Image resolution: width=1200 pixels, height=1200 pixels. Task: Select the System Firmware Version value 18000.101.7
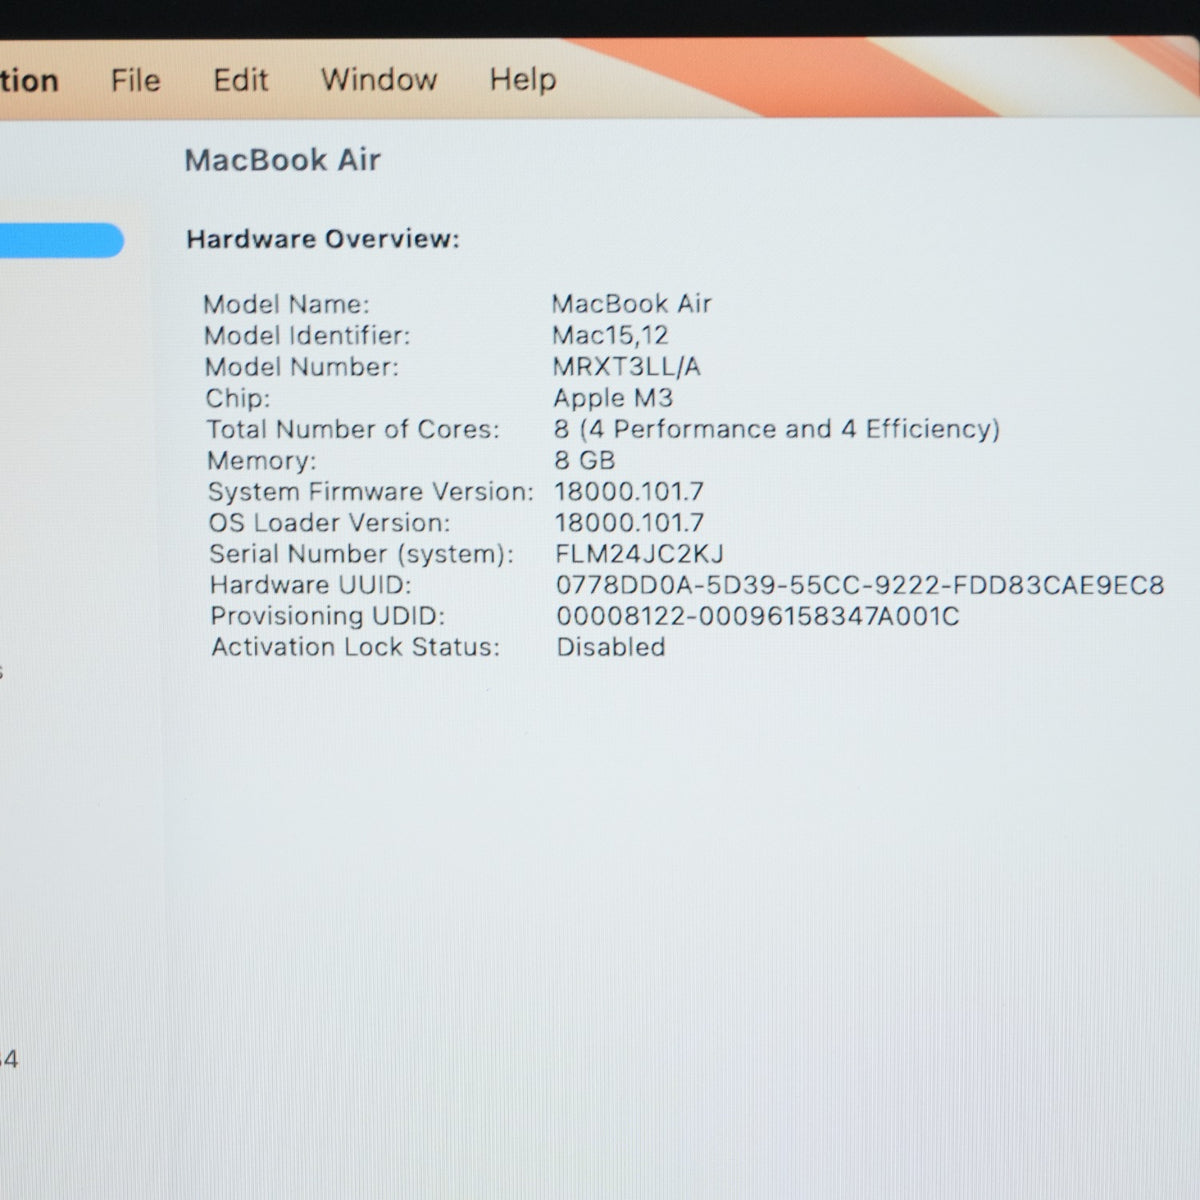click(x=629, y=492)
